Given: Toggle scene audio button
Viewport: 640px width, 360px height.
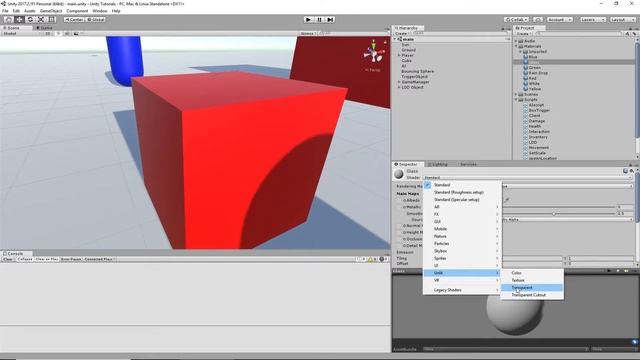Looking at the screenshot, I should coord(67,33).
